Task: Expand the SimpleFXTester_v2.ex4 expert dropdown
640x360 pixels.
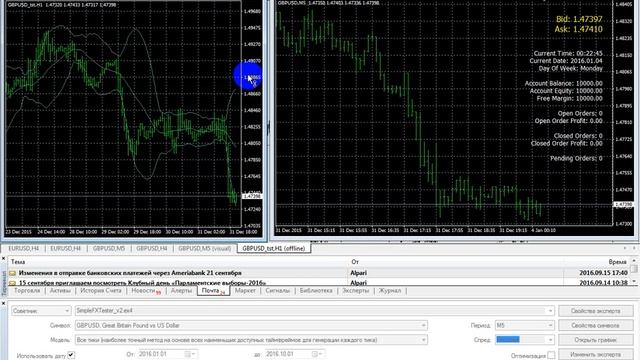Action: pos(550,311)
